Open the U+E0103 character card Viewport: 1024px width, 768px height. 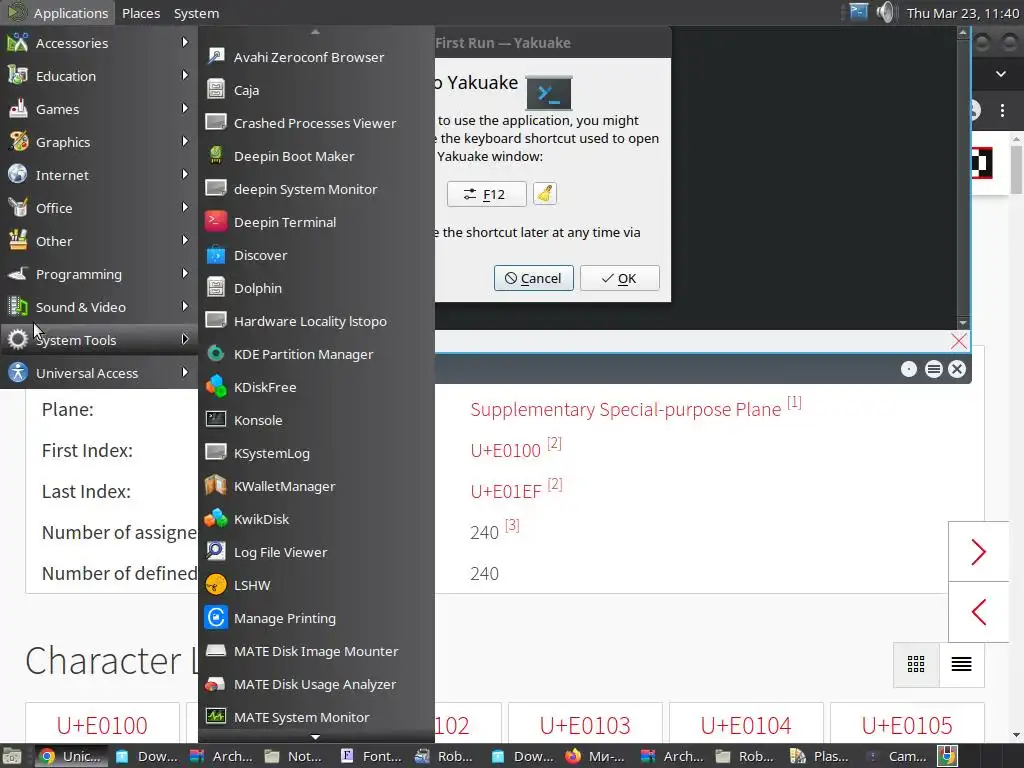tap(585, 722)
